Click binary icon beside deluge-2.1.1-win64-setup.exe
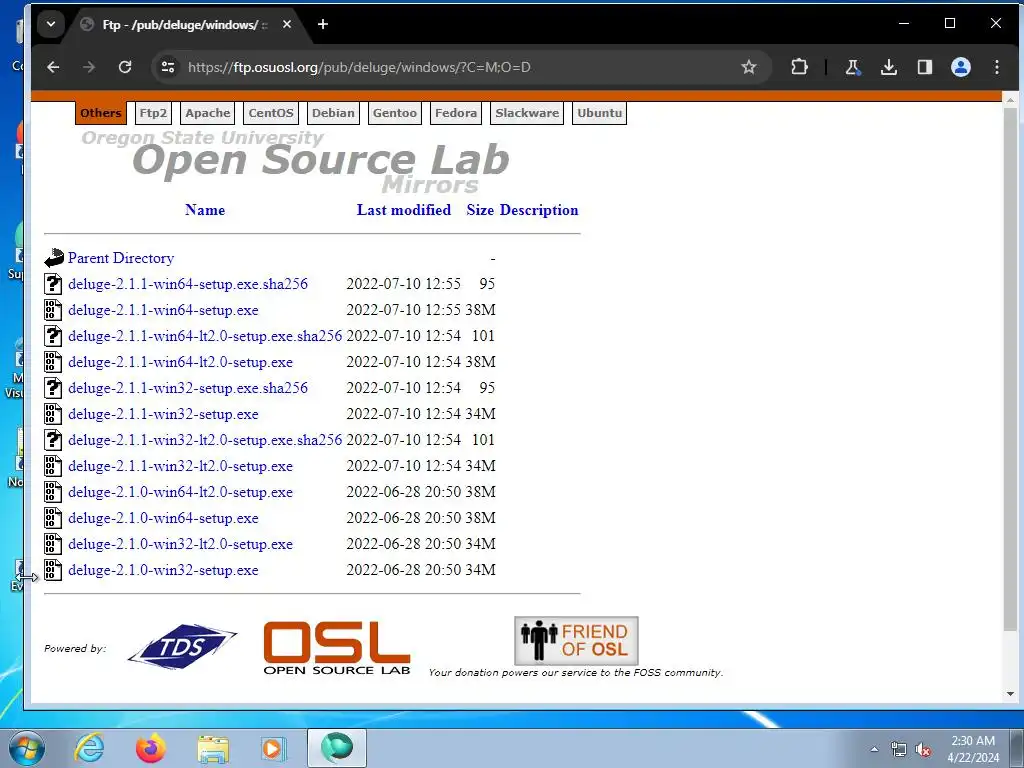This screenshot has height=768, width=1024. tap(53, 310)
